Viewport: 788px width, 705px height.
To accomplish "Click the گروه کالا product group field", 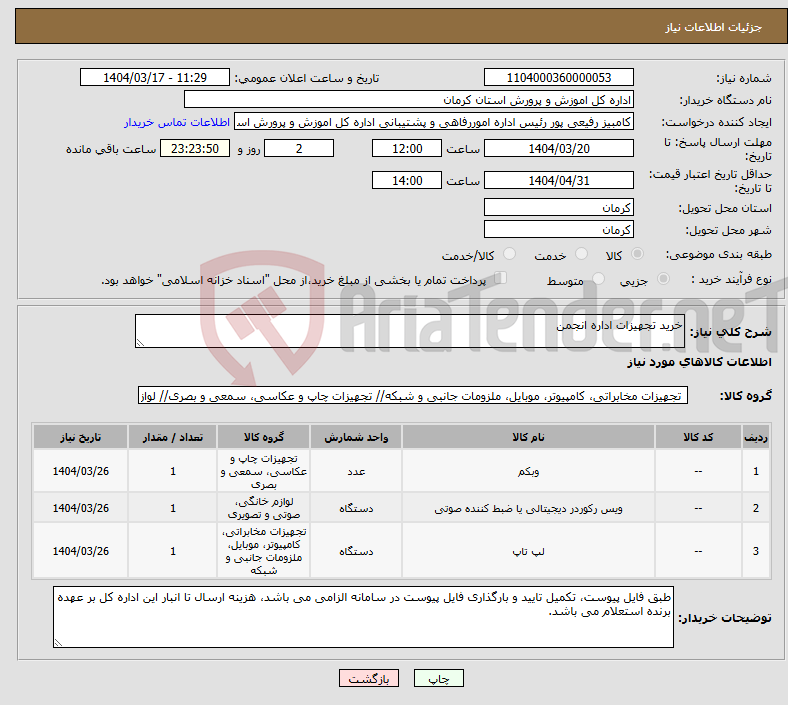I will 413,395.
